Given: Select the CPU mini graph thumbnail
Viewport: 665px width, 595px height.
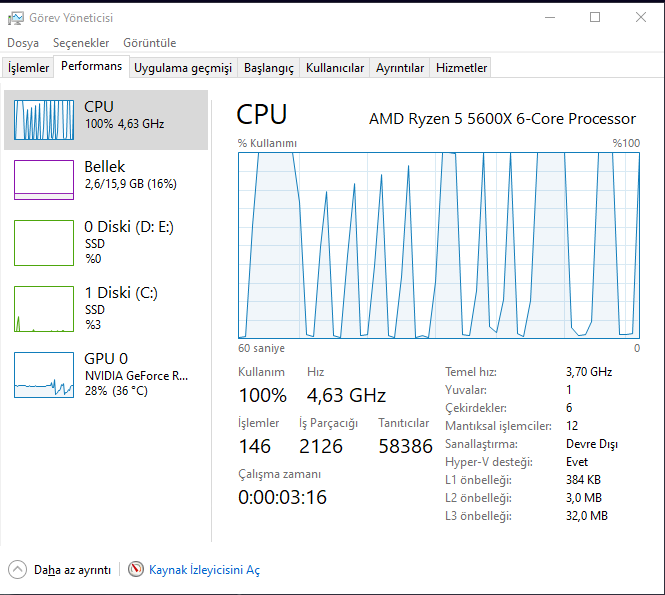Looking at the screenshot, I should (44, 120).
